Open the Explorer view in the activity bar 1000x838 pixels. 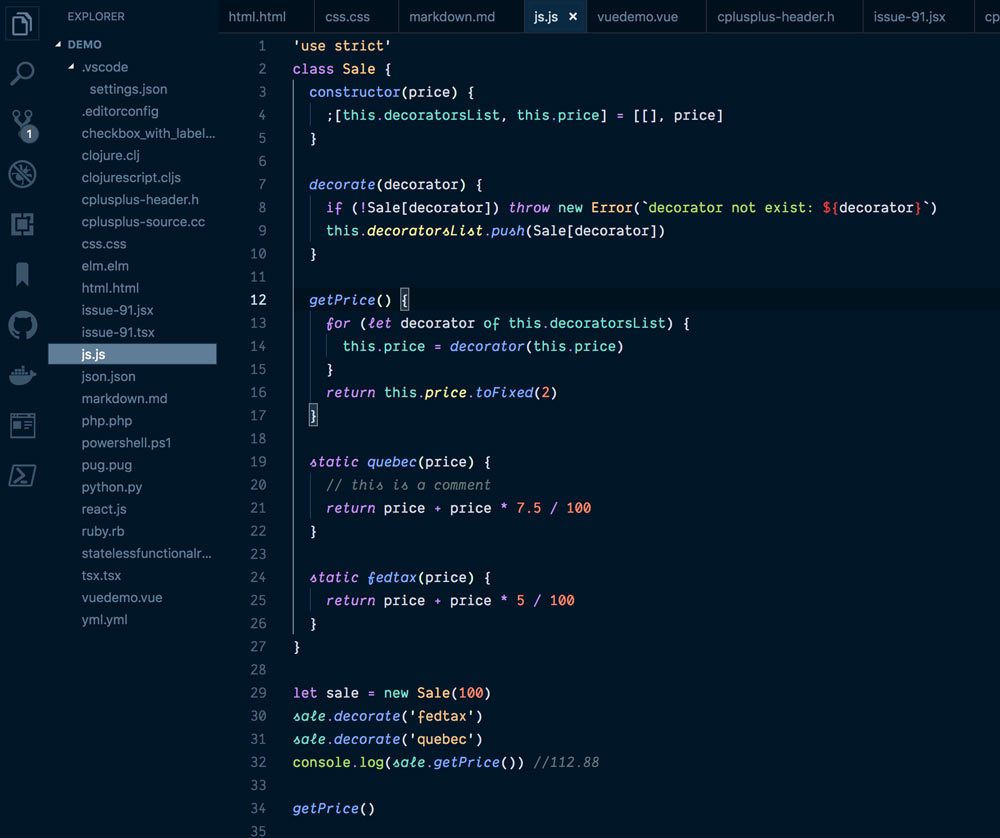pyautogui.click(x=22, y=23)
